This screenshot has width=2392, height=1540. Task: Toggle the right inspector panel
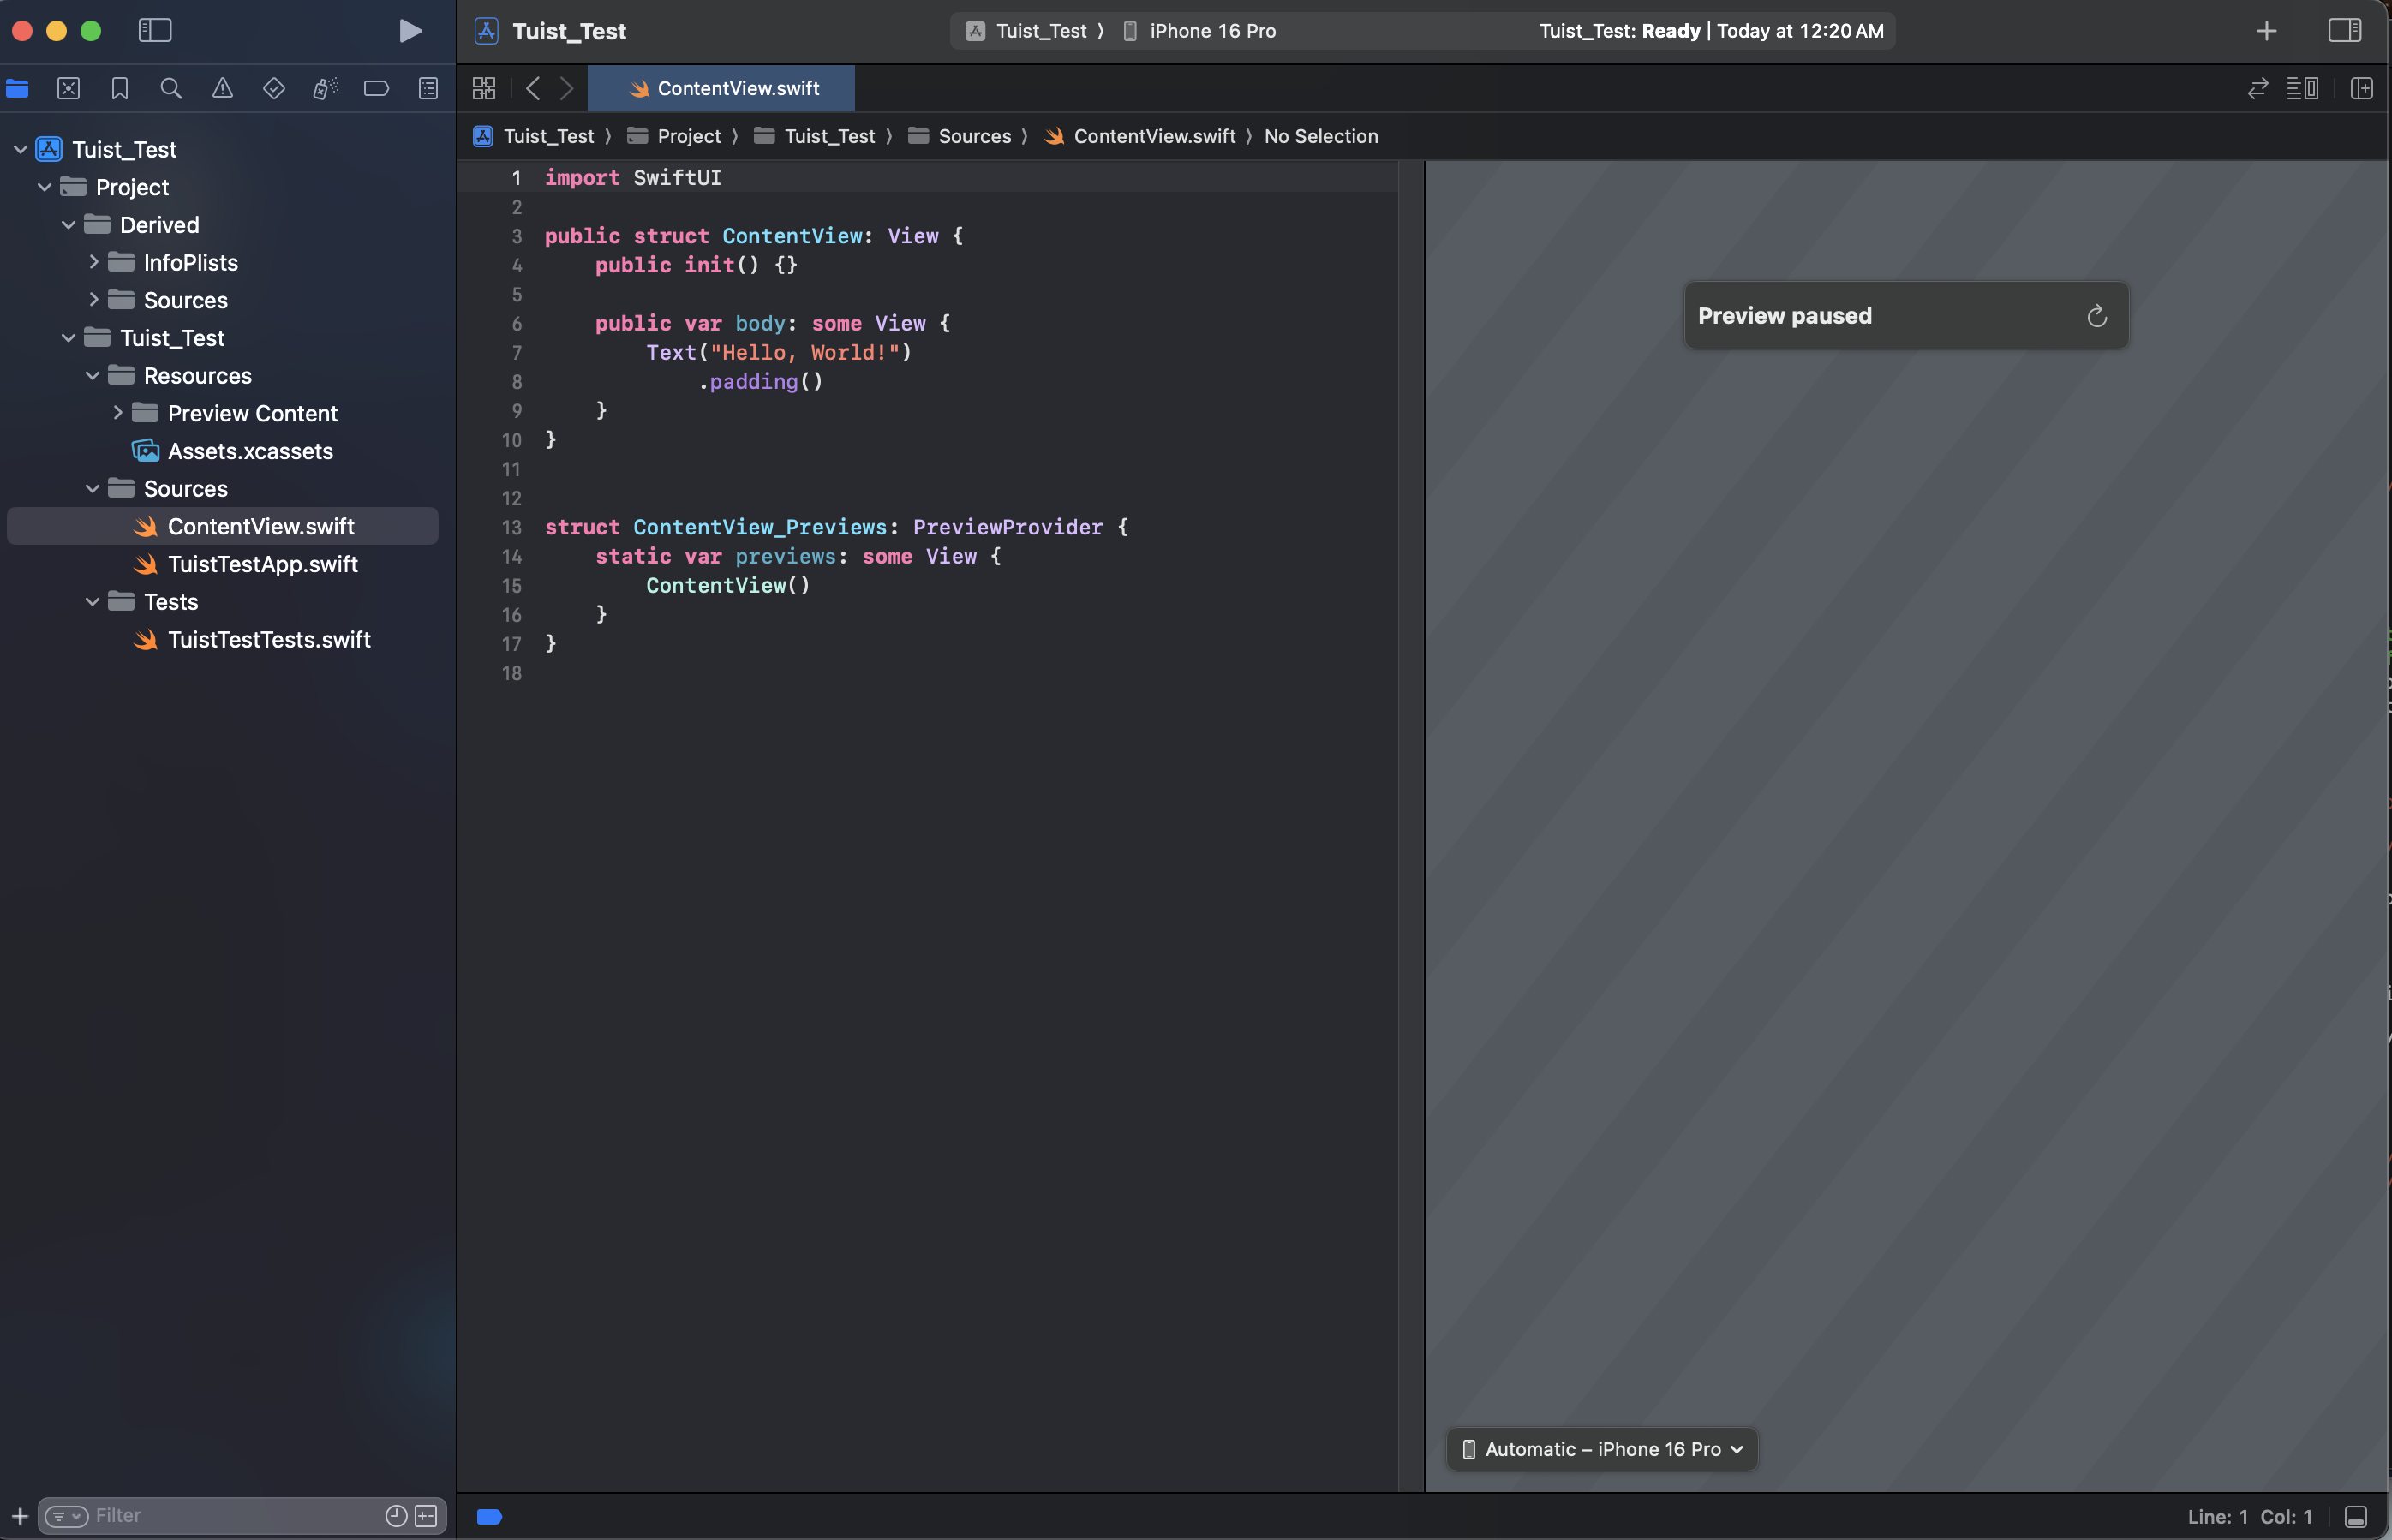(2344, 31)
